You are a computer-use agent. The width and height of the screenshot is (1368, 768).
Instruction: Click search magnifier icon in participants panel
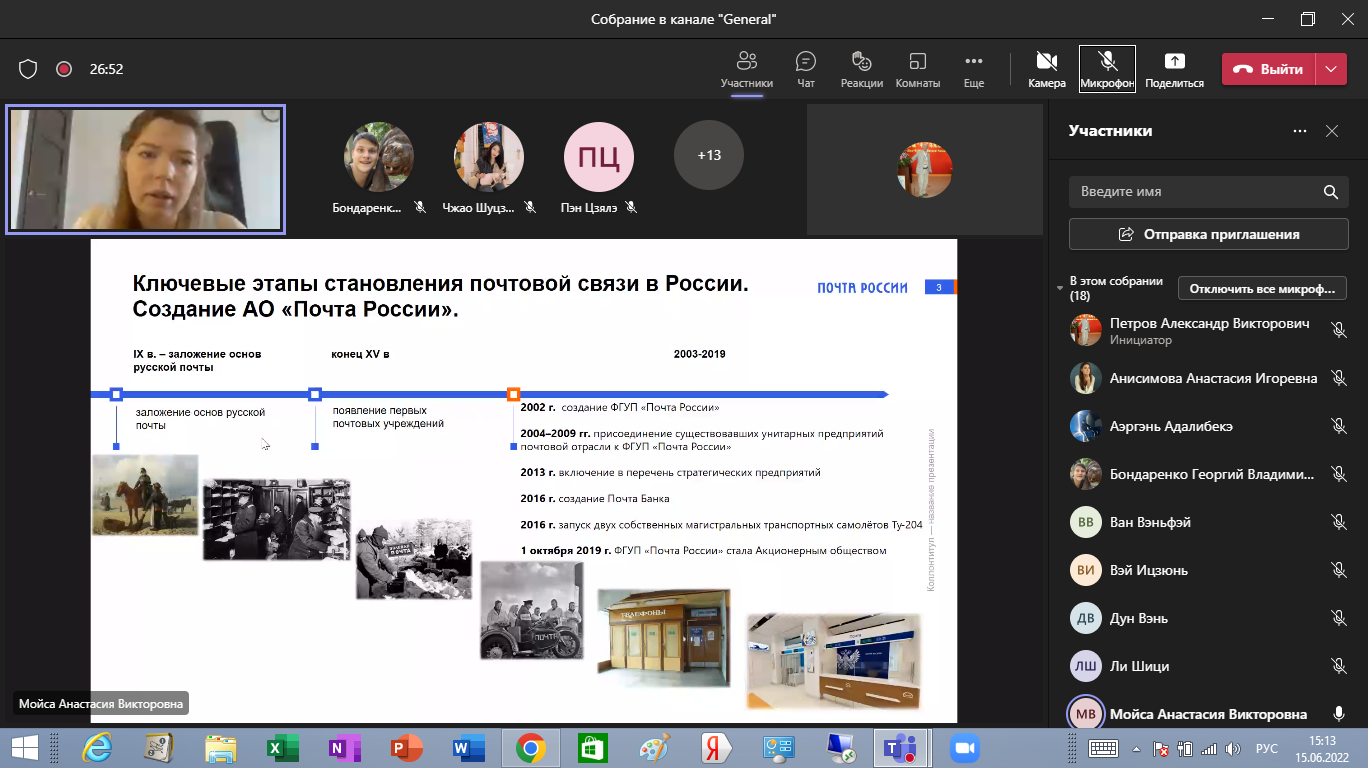click(x=1330, y=191)
